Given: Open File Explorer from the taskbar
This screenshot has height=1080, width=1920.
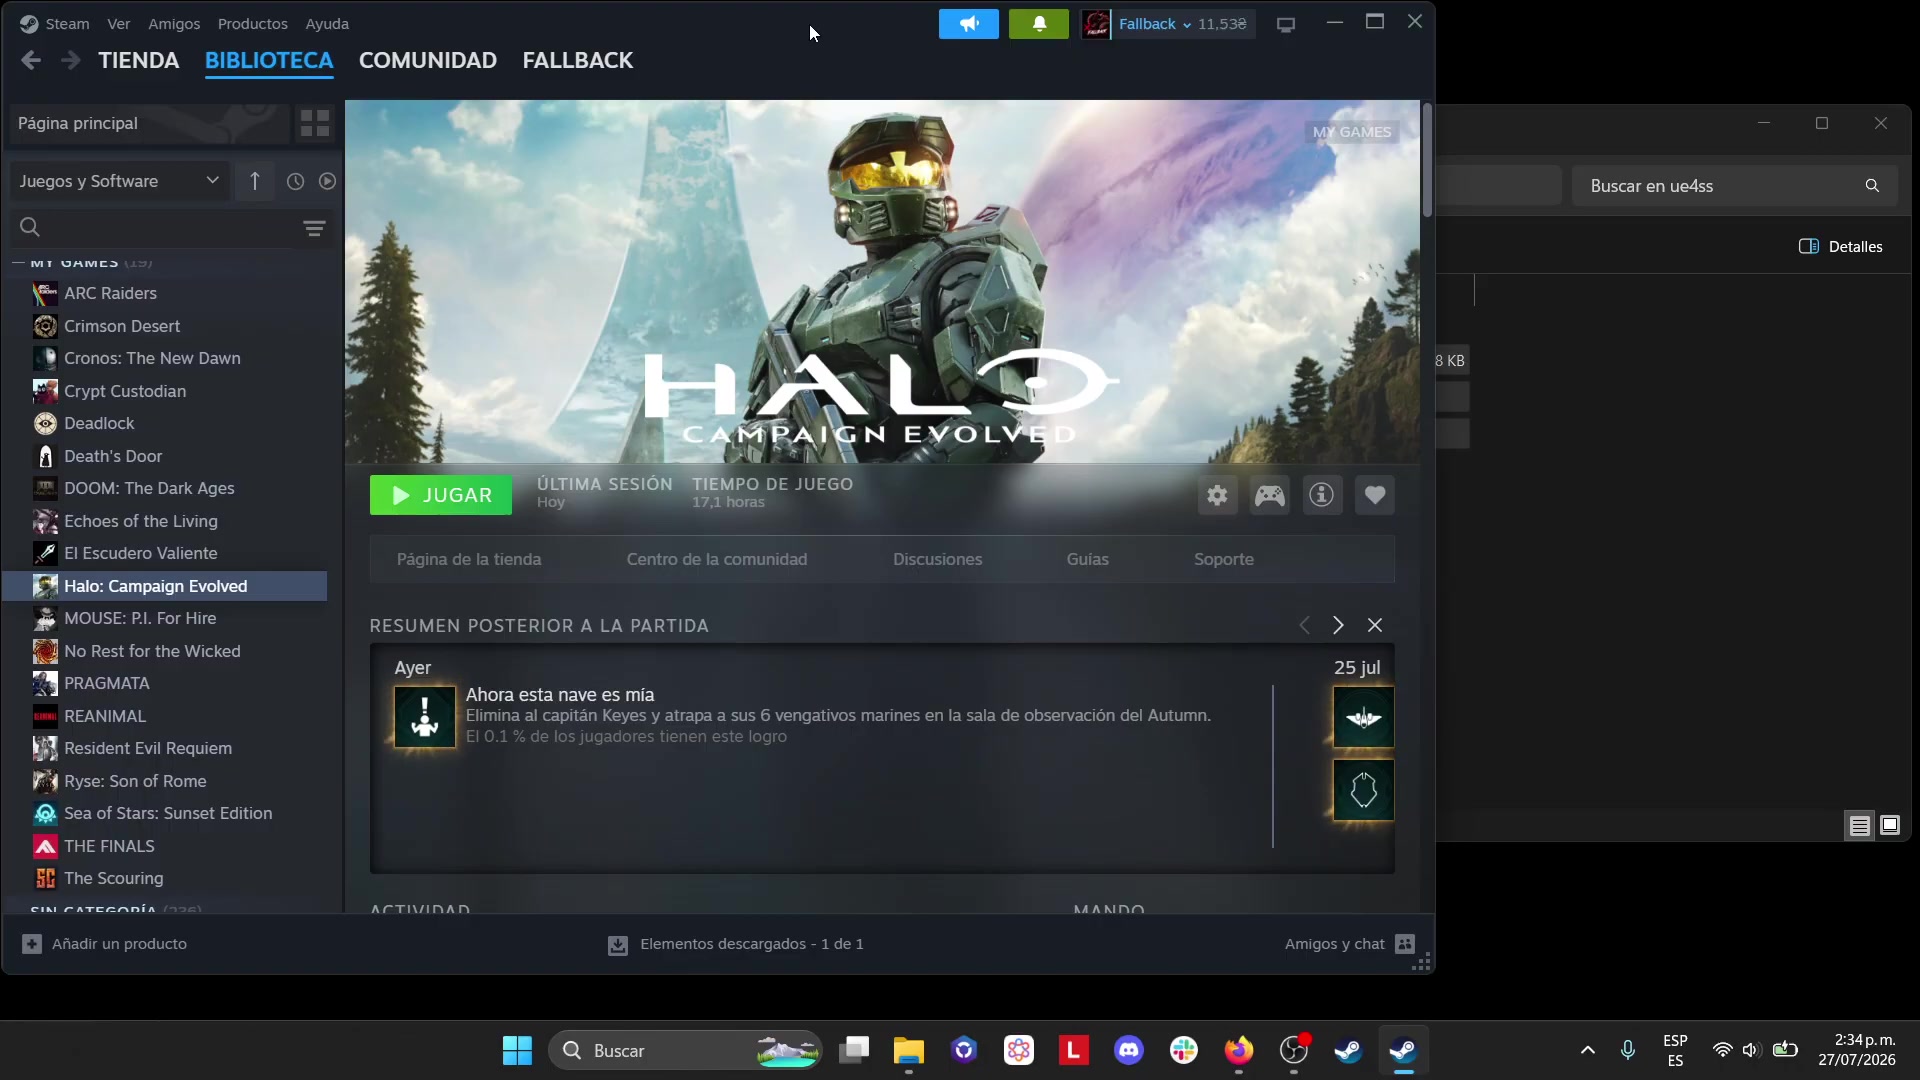Looking at the screenshot, I should 909,1051.
